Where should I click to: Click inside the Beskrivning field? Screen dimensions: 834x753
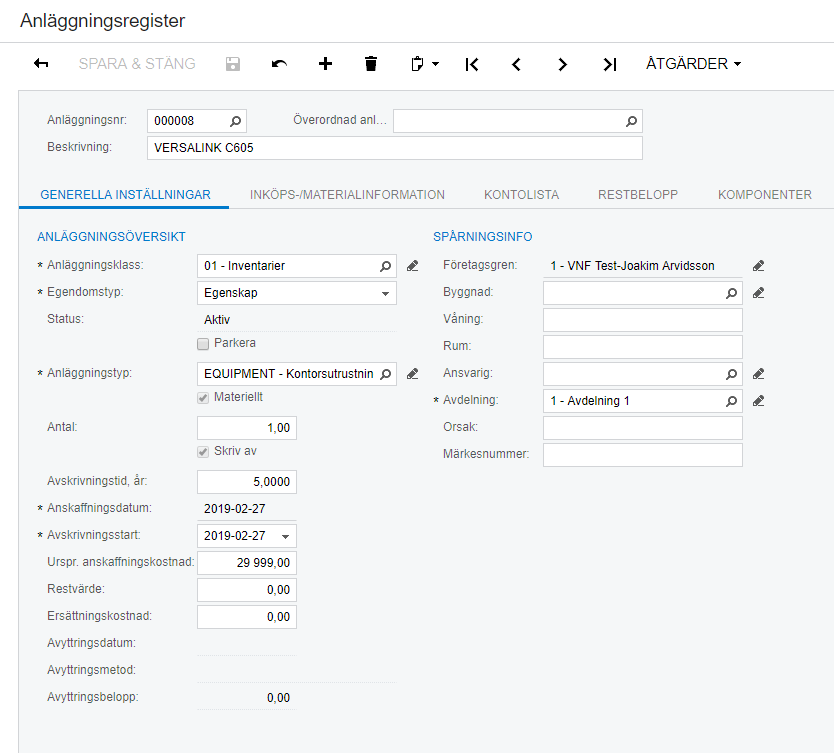click(390, 147)
